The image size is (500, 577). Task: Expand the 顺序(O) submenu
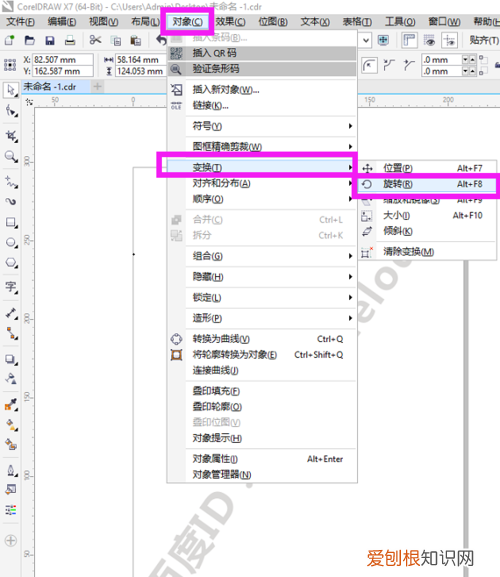[x=262, y=199]
